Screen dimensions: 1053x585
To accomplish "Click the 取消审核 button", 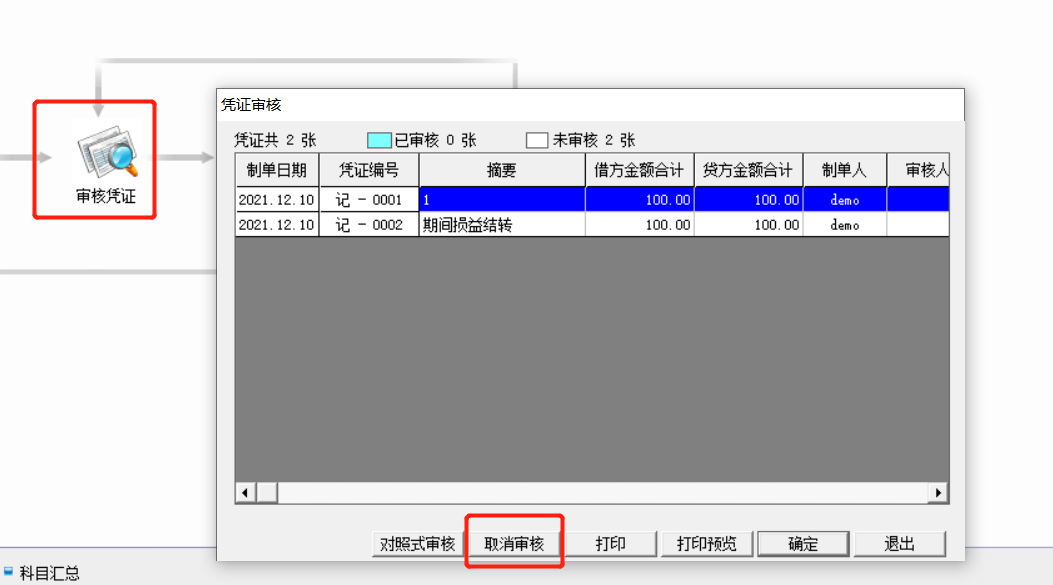I will point(514,543).
